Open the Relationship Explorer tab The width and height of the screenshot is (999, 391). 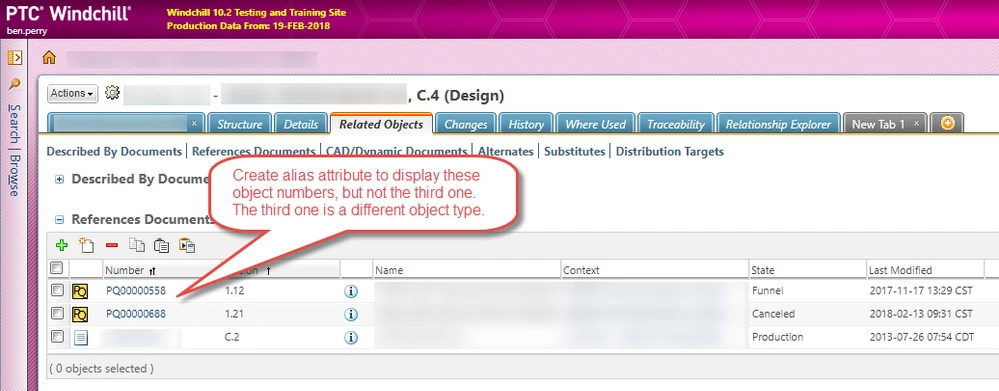(778, 124)
